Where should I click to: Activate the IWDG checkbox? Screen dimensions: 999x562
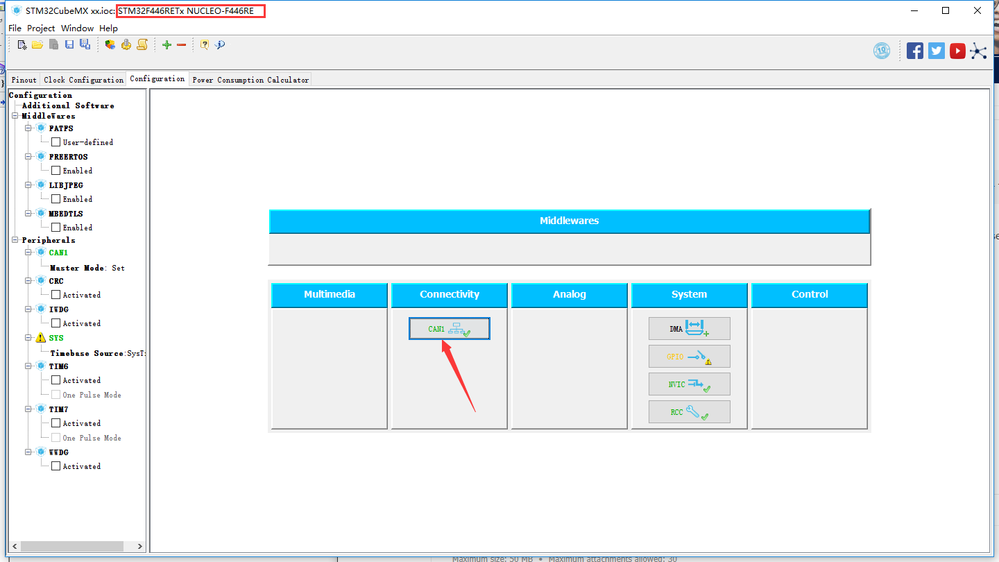[56, 323]
